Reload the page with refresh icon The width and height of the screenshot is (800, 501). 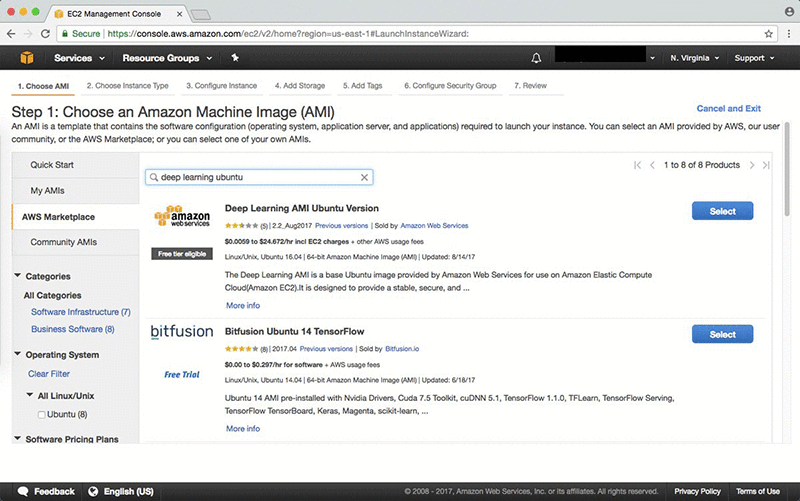(x=45, y=34)
